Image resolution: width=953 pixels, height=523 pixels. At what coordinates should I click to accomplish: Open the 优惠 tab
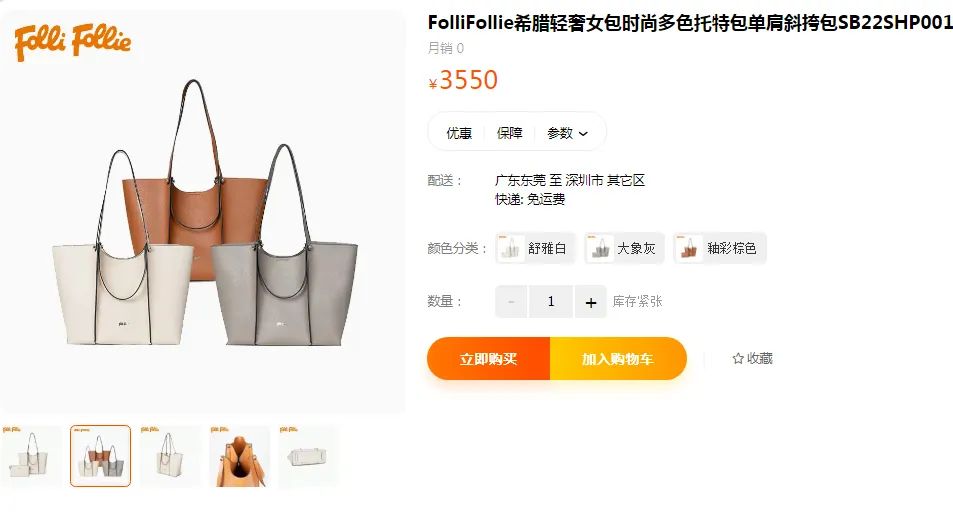tap(459, 133)
